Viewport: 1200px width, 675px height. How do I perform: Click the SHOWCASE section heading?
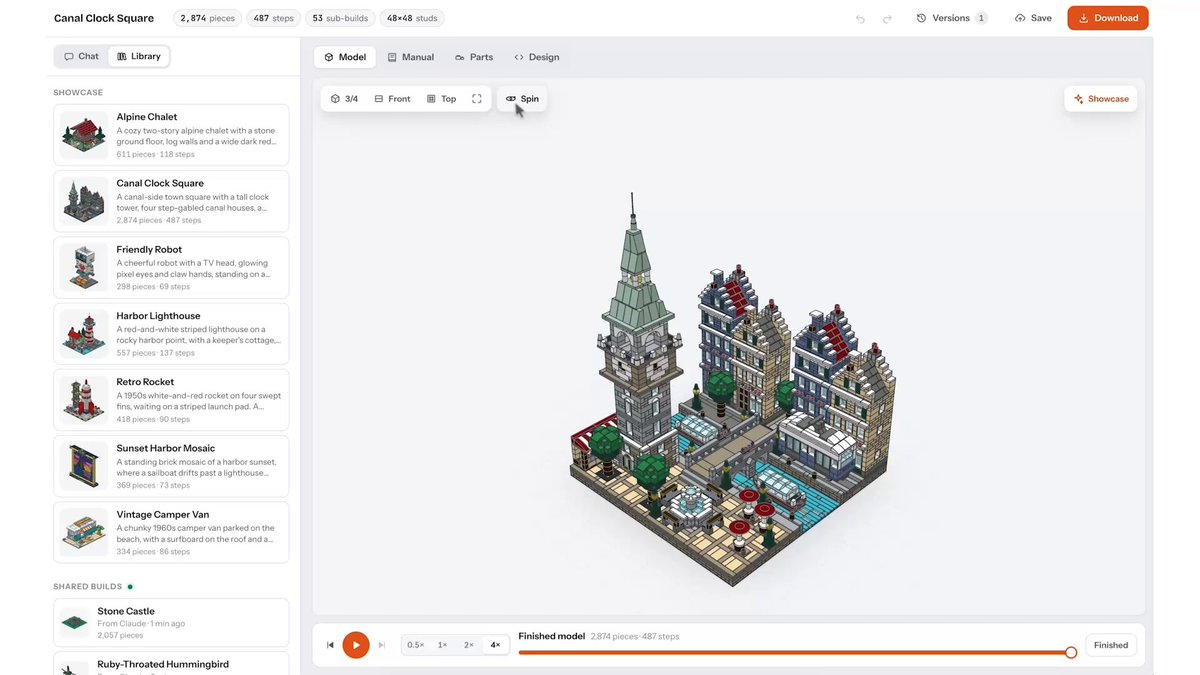pyautogui.click(x=78, y=92)
